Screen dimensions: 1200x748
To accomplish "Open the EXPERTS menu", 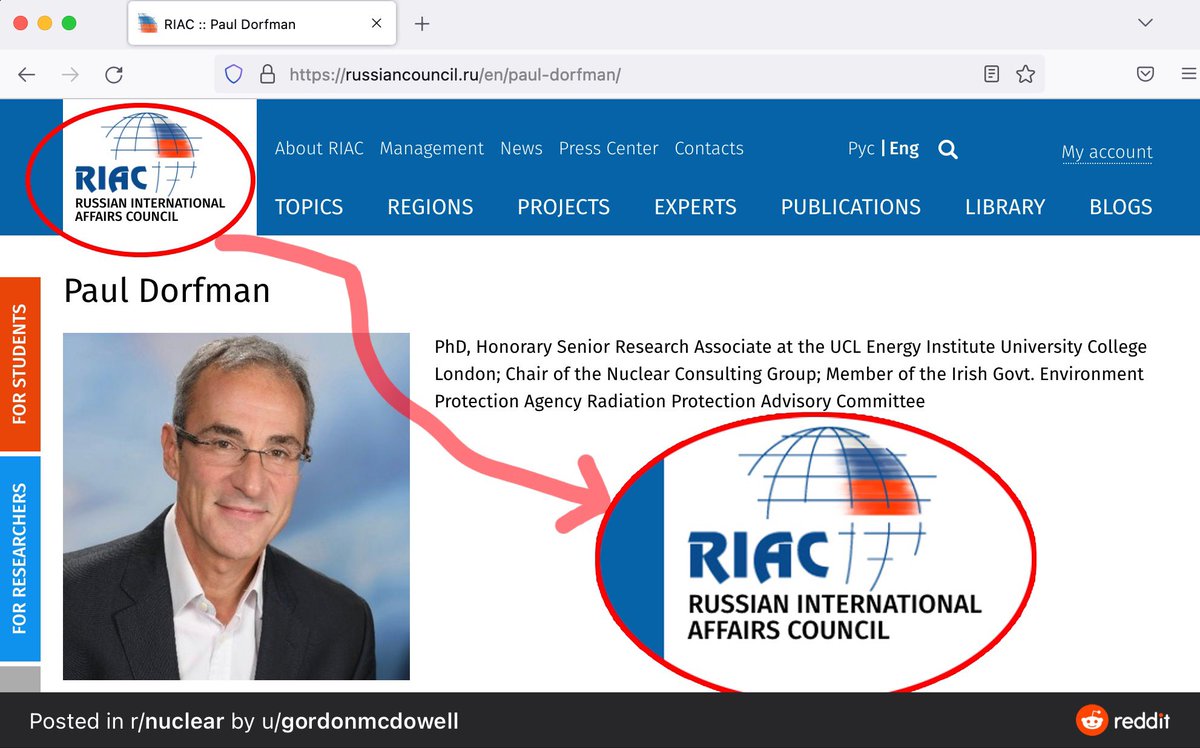I will (695, 207).
